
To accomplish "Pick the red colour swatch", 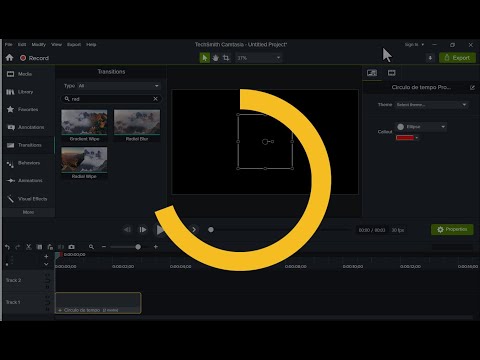I will (x=405, y=138).
